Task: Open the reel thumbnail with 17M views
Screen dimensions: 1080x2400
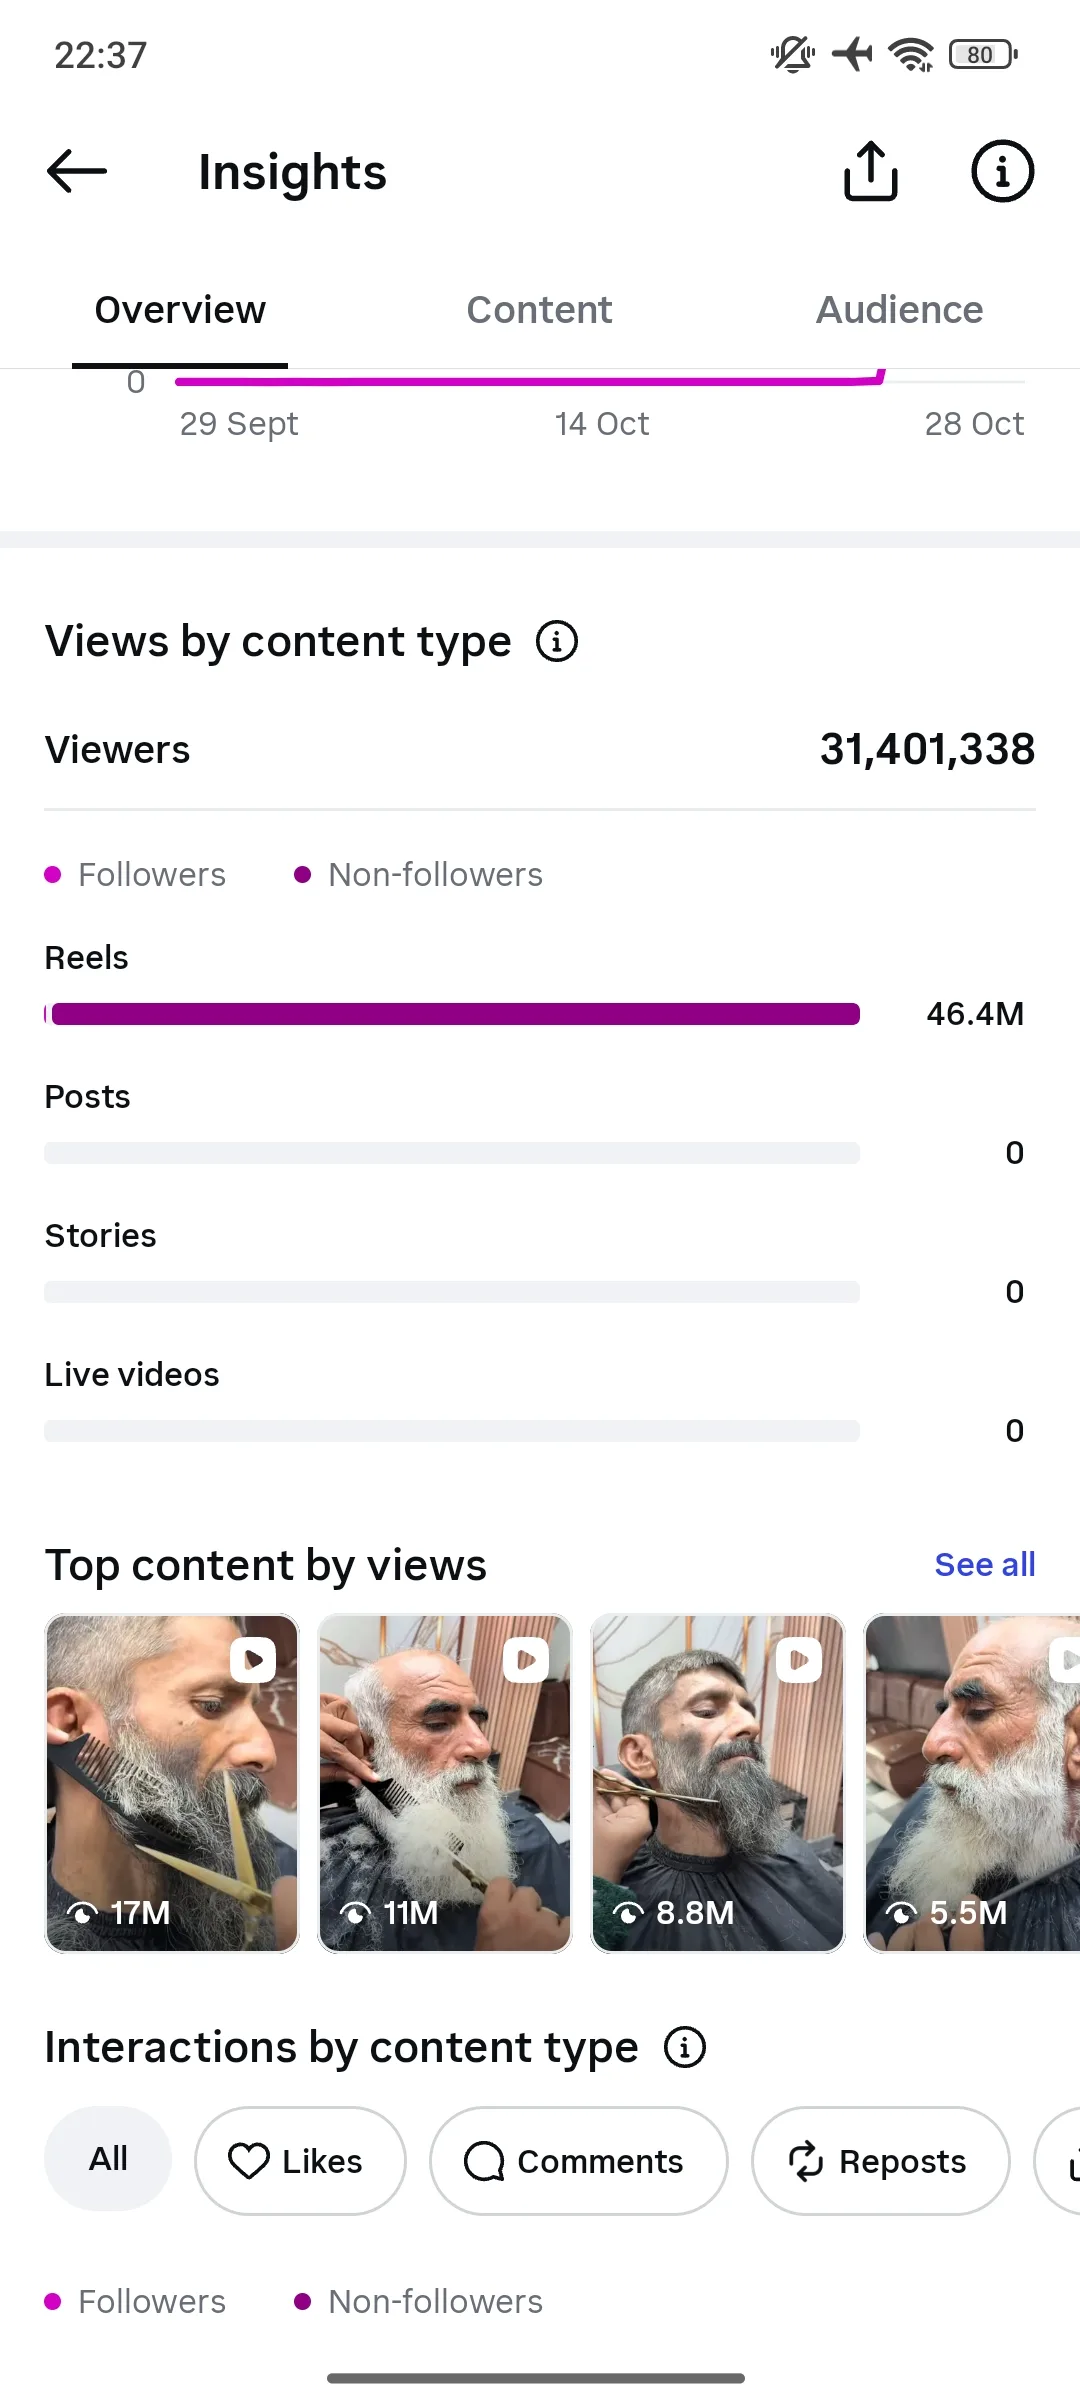Action: pyautogui.click(x=172, y=1783)
